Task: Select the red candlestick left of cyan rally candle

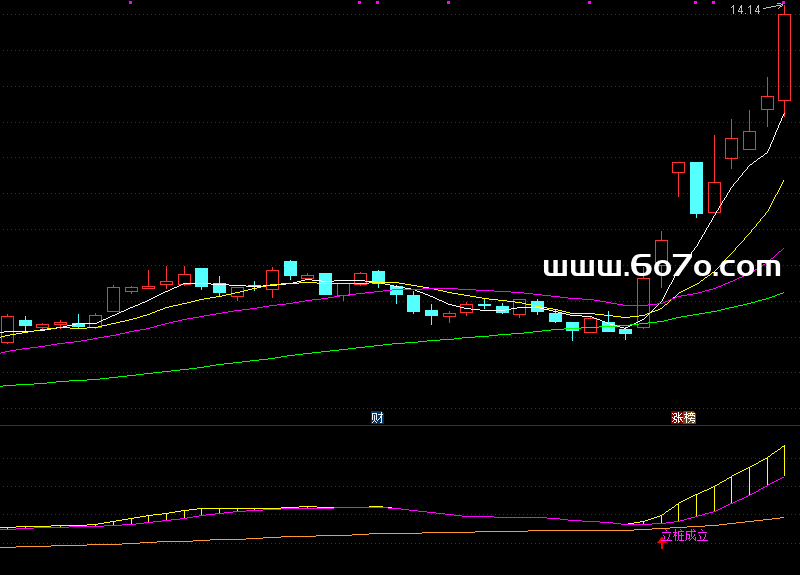Action: click(x=678, y=168)
